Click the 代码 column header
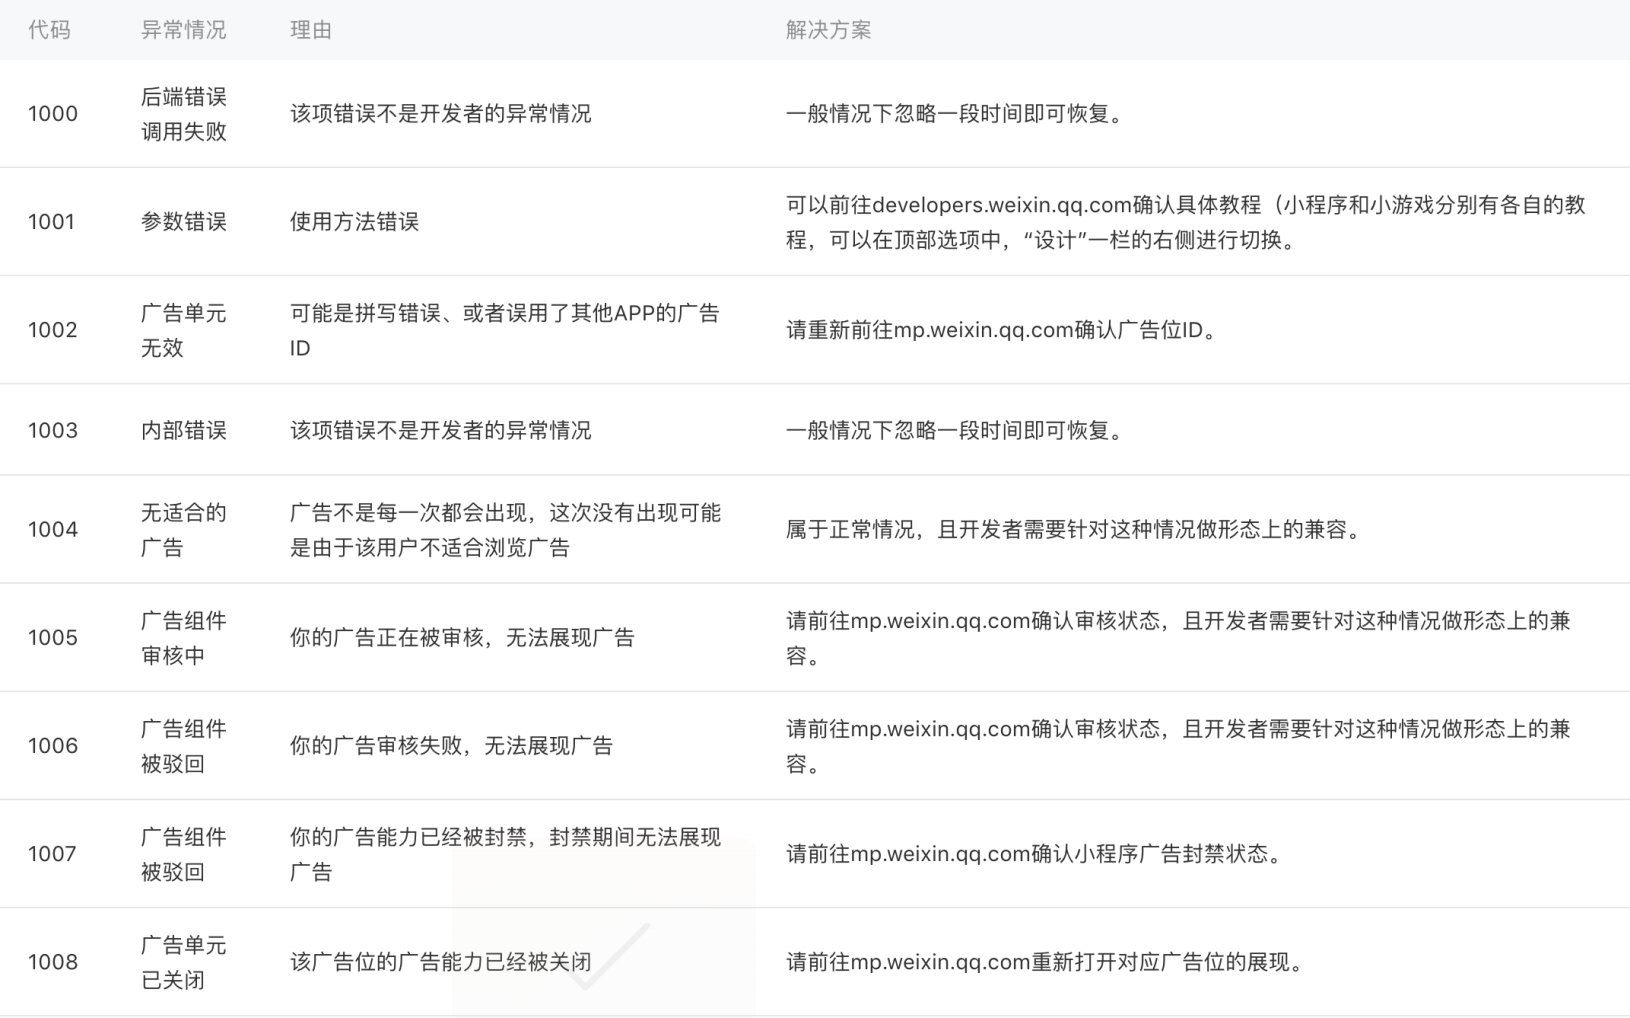The width and height of the screenshot is (1630, 1018). (49, 30)
